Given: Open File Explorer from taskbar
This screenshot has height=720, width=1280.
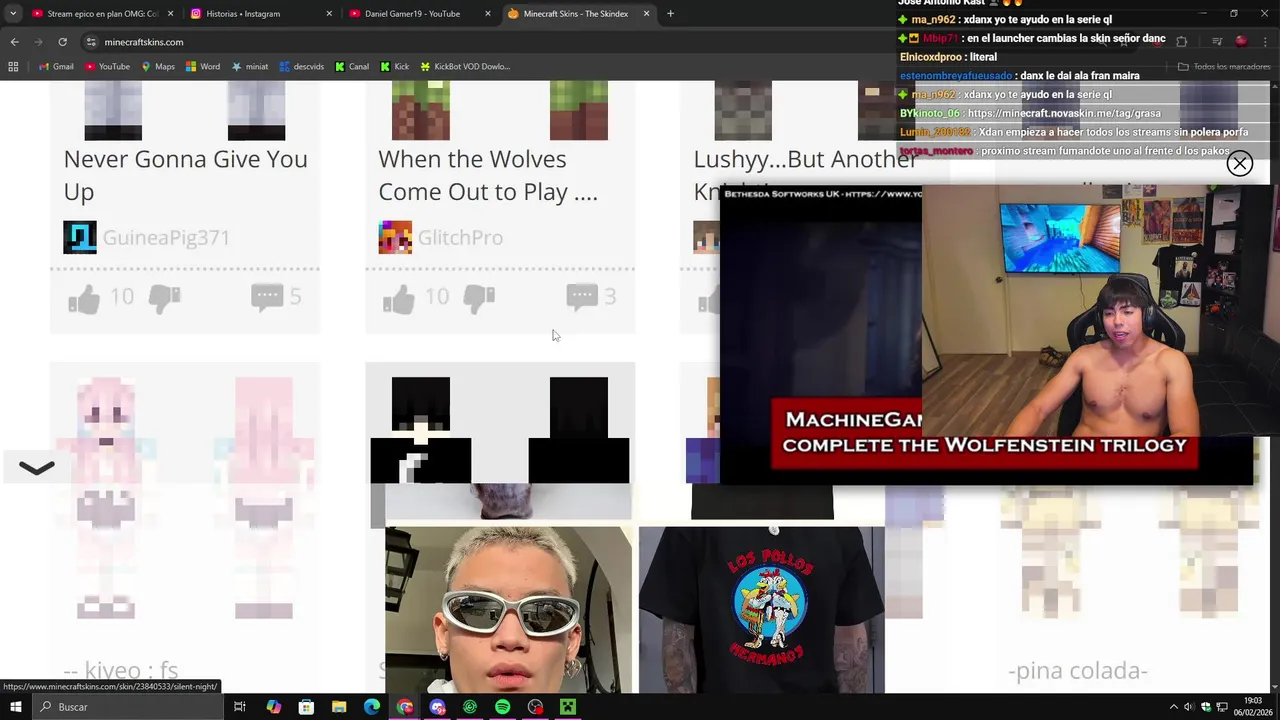Looking at the screenshot, I should tap(339, 707).
